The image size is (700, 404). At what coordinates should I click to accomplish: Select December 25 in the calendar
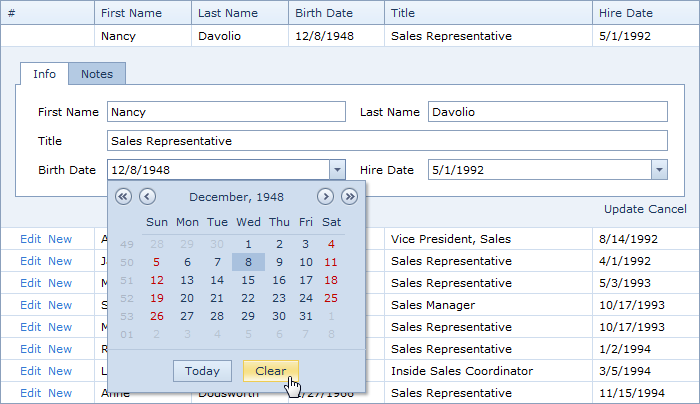coord(331,297)
